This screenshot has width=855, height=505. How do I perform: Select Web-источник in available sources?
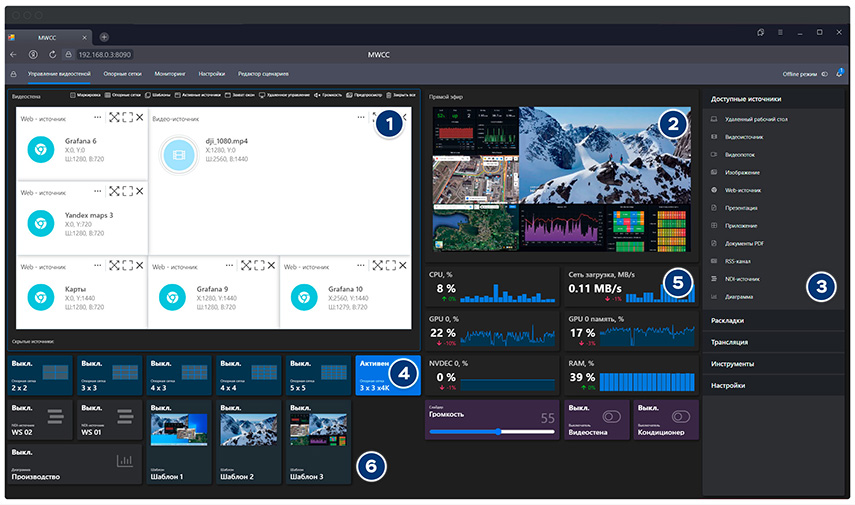coord(741,188)
